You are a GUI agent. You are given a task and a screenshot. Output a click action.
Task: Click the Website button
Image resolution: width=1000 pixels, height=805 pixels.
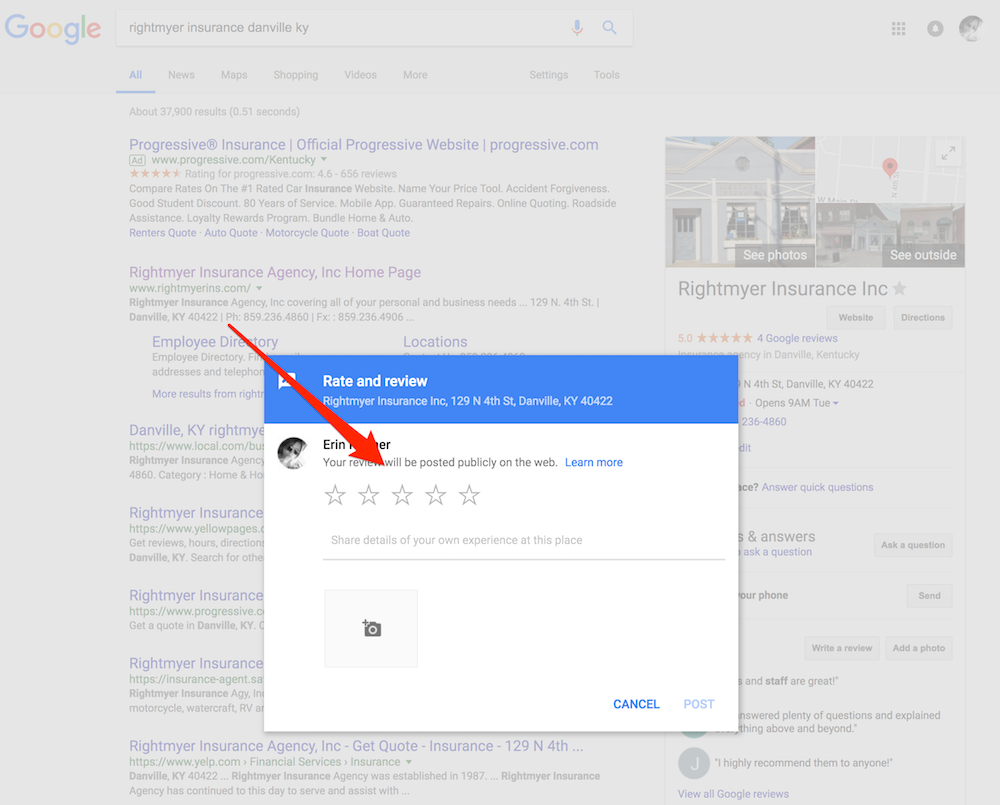tap(856, 318)
